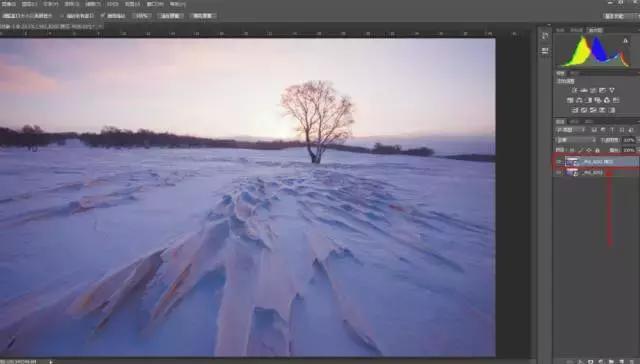Select the open document's title tab
The height and width of the screenshot is (364, 640).
(51, 26)
